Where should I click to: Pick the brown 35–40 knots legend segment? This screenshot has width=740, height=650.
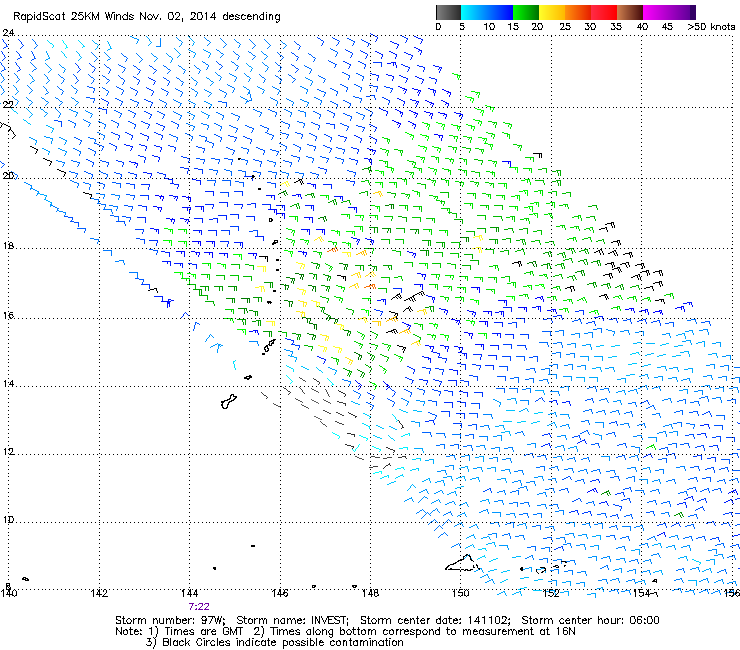[630, 12]
